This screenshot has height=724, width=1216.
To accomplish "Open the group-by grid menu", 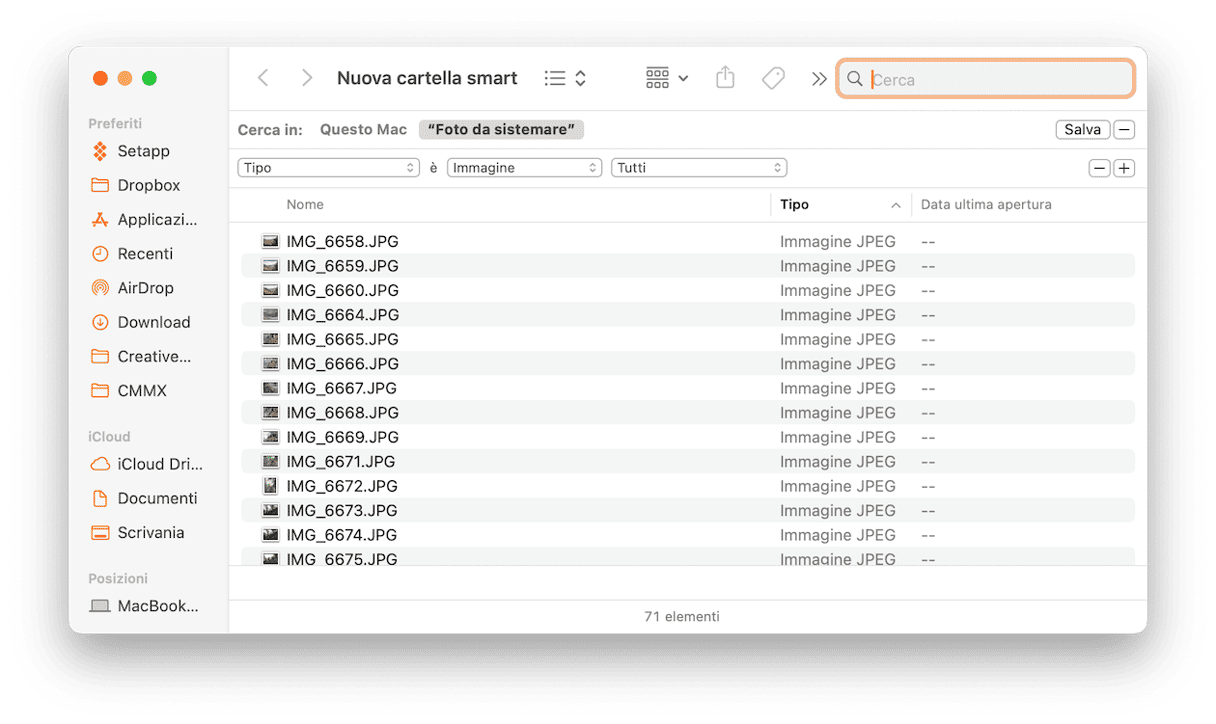I will point(667,78).
